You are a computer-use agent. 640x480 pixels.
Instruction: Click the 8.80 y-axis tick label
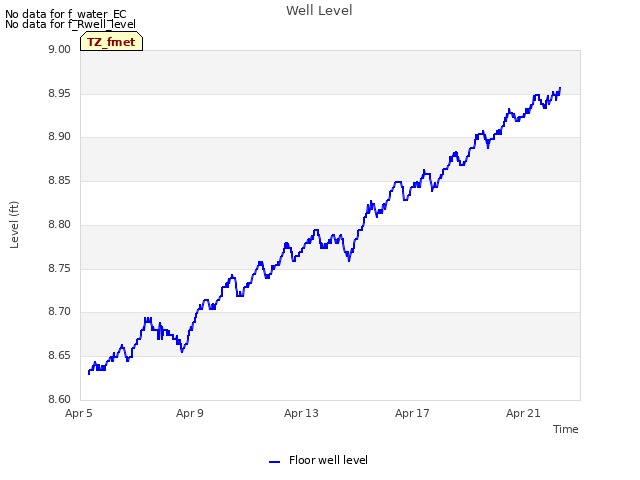point(60,224)
